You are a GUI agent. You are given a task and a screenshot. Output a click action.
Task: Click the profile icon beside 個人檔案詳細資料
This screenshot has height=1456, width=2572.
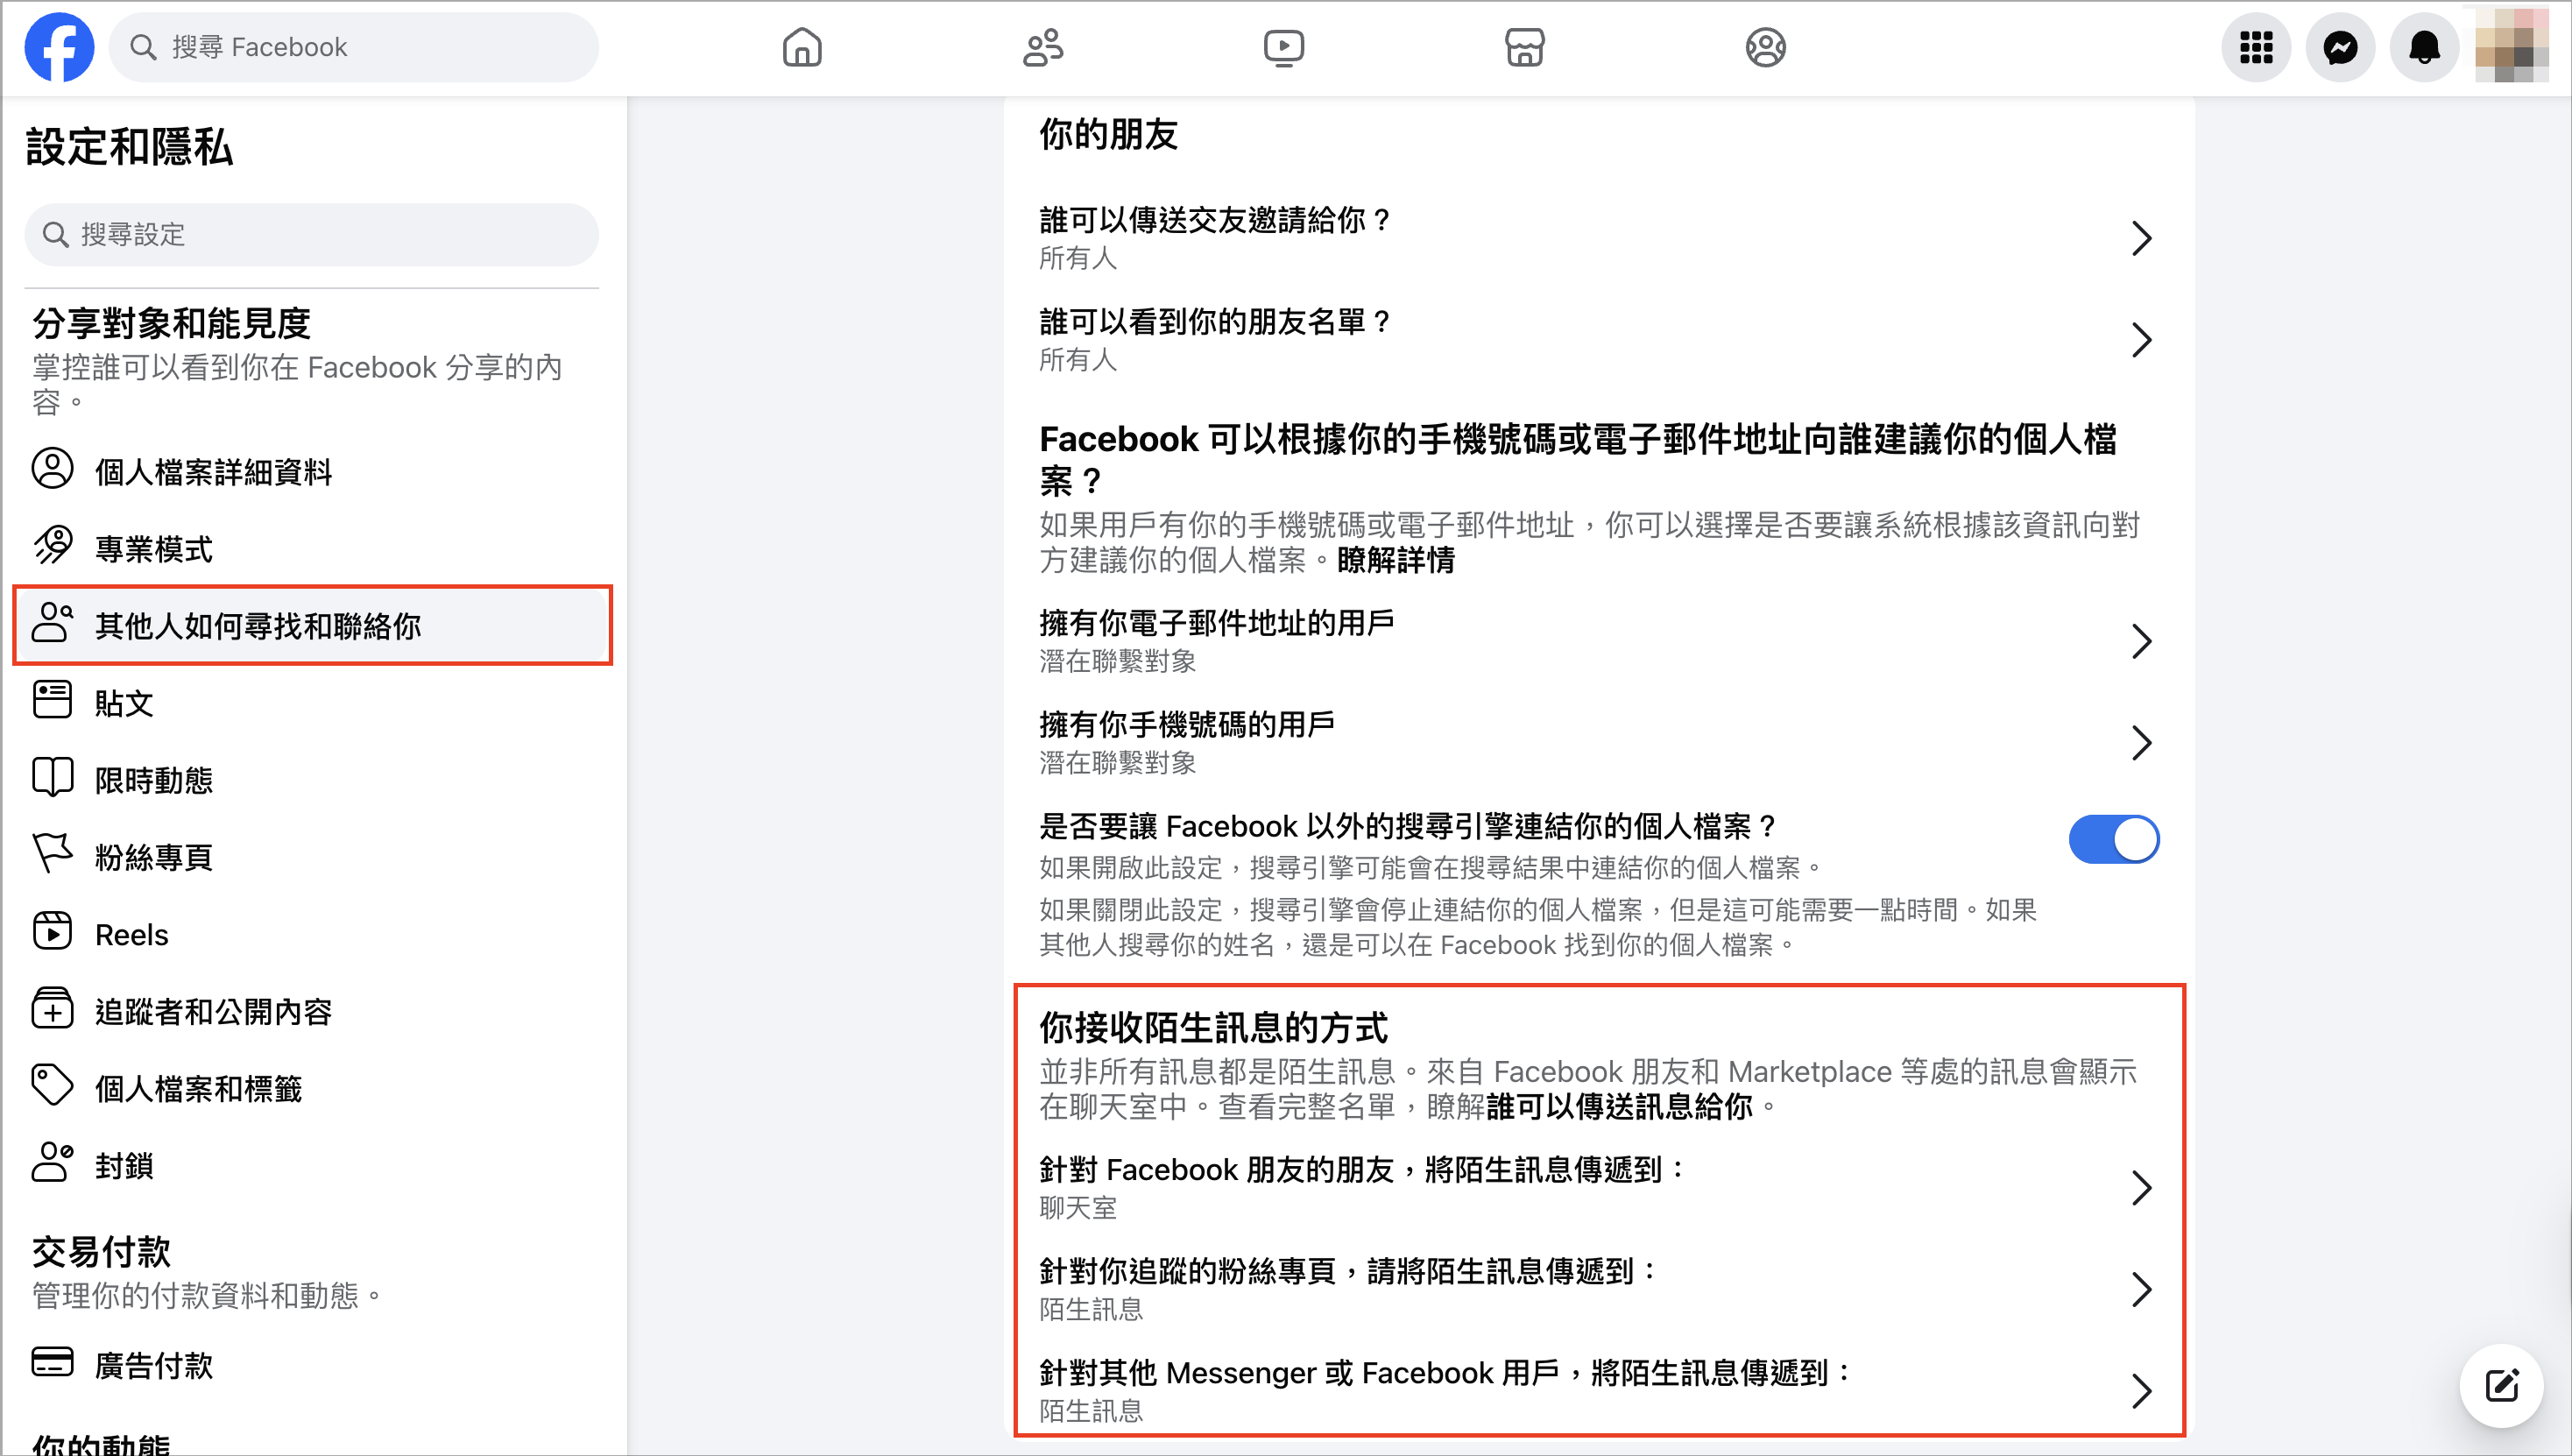click(52, 468)
